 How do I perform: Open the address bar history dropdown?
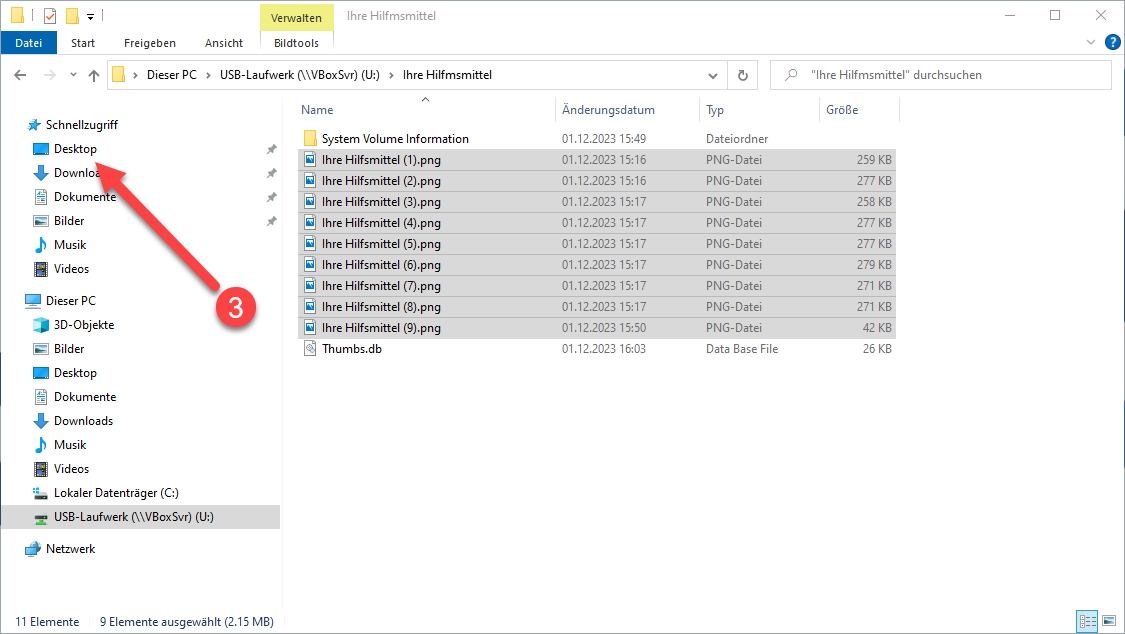point(712,75)
